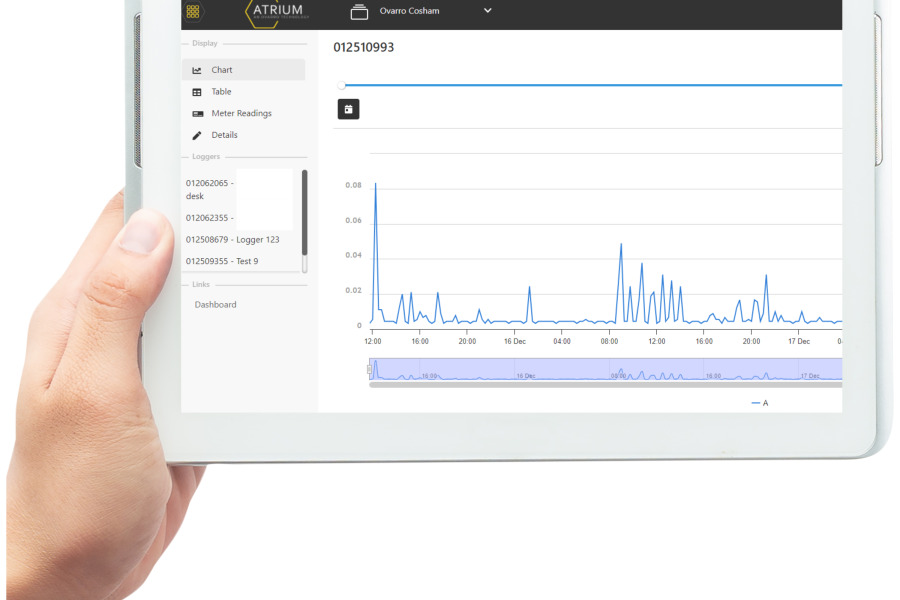Click the time range slider handle
Viewport: 900px width, 600px height.
tap(342, 86)
